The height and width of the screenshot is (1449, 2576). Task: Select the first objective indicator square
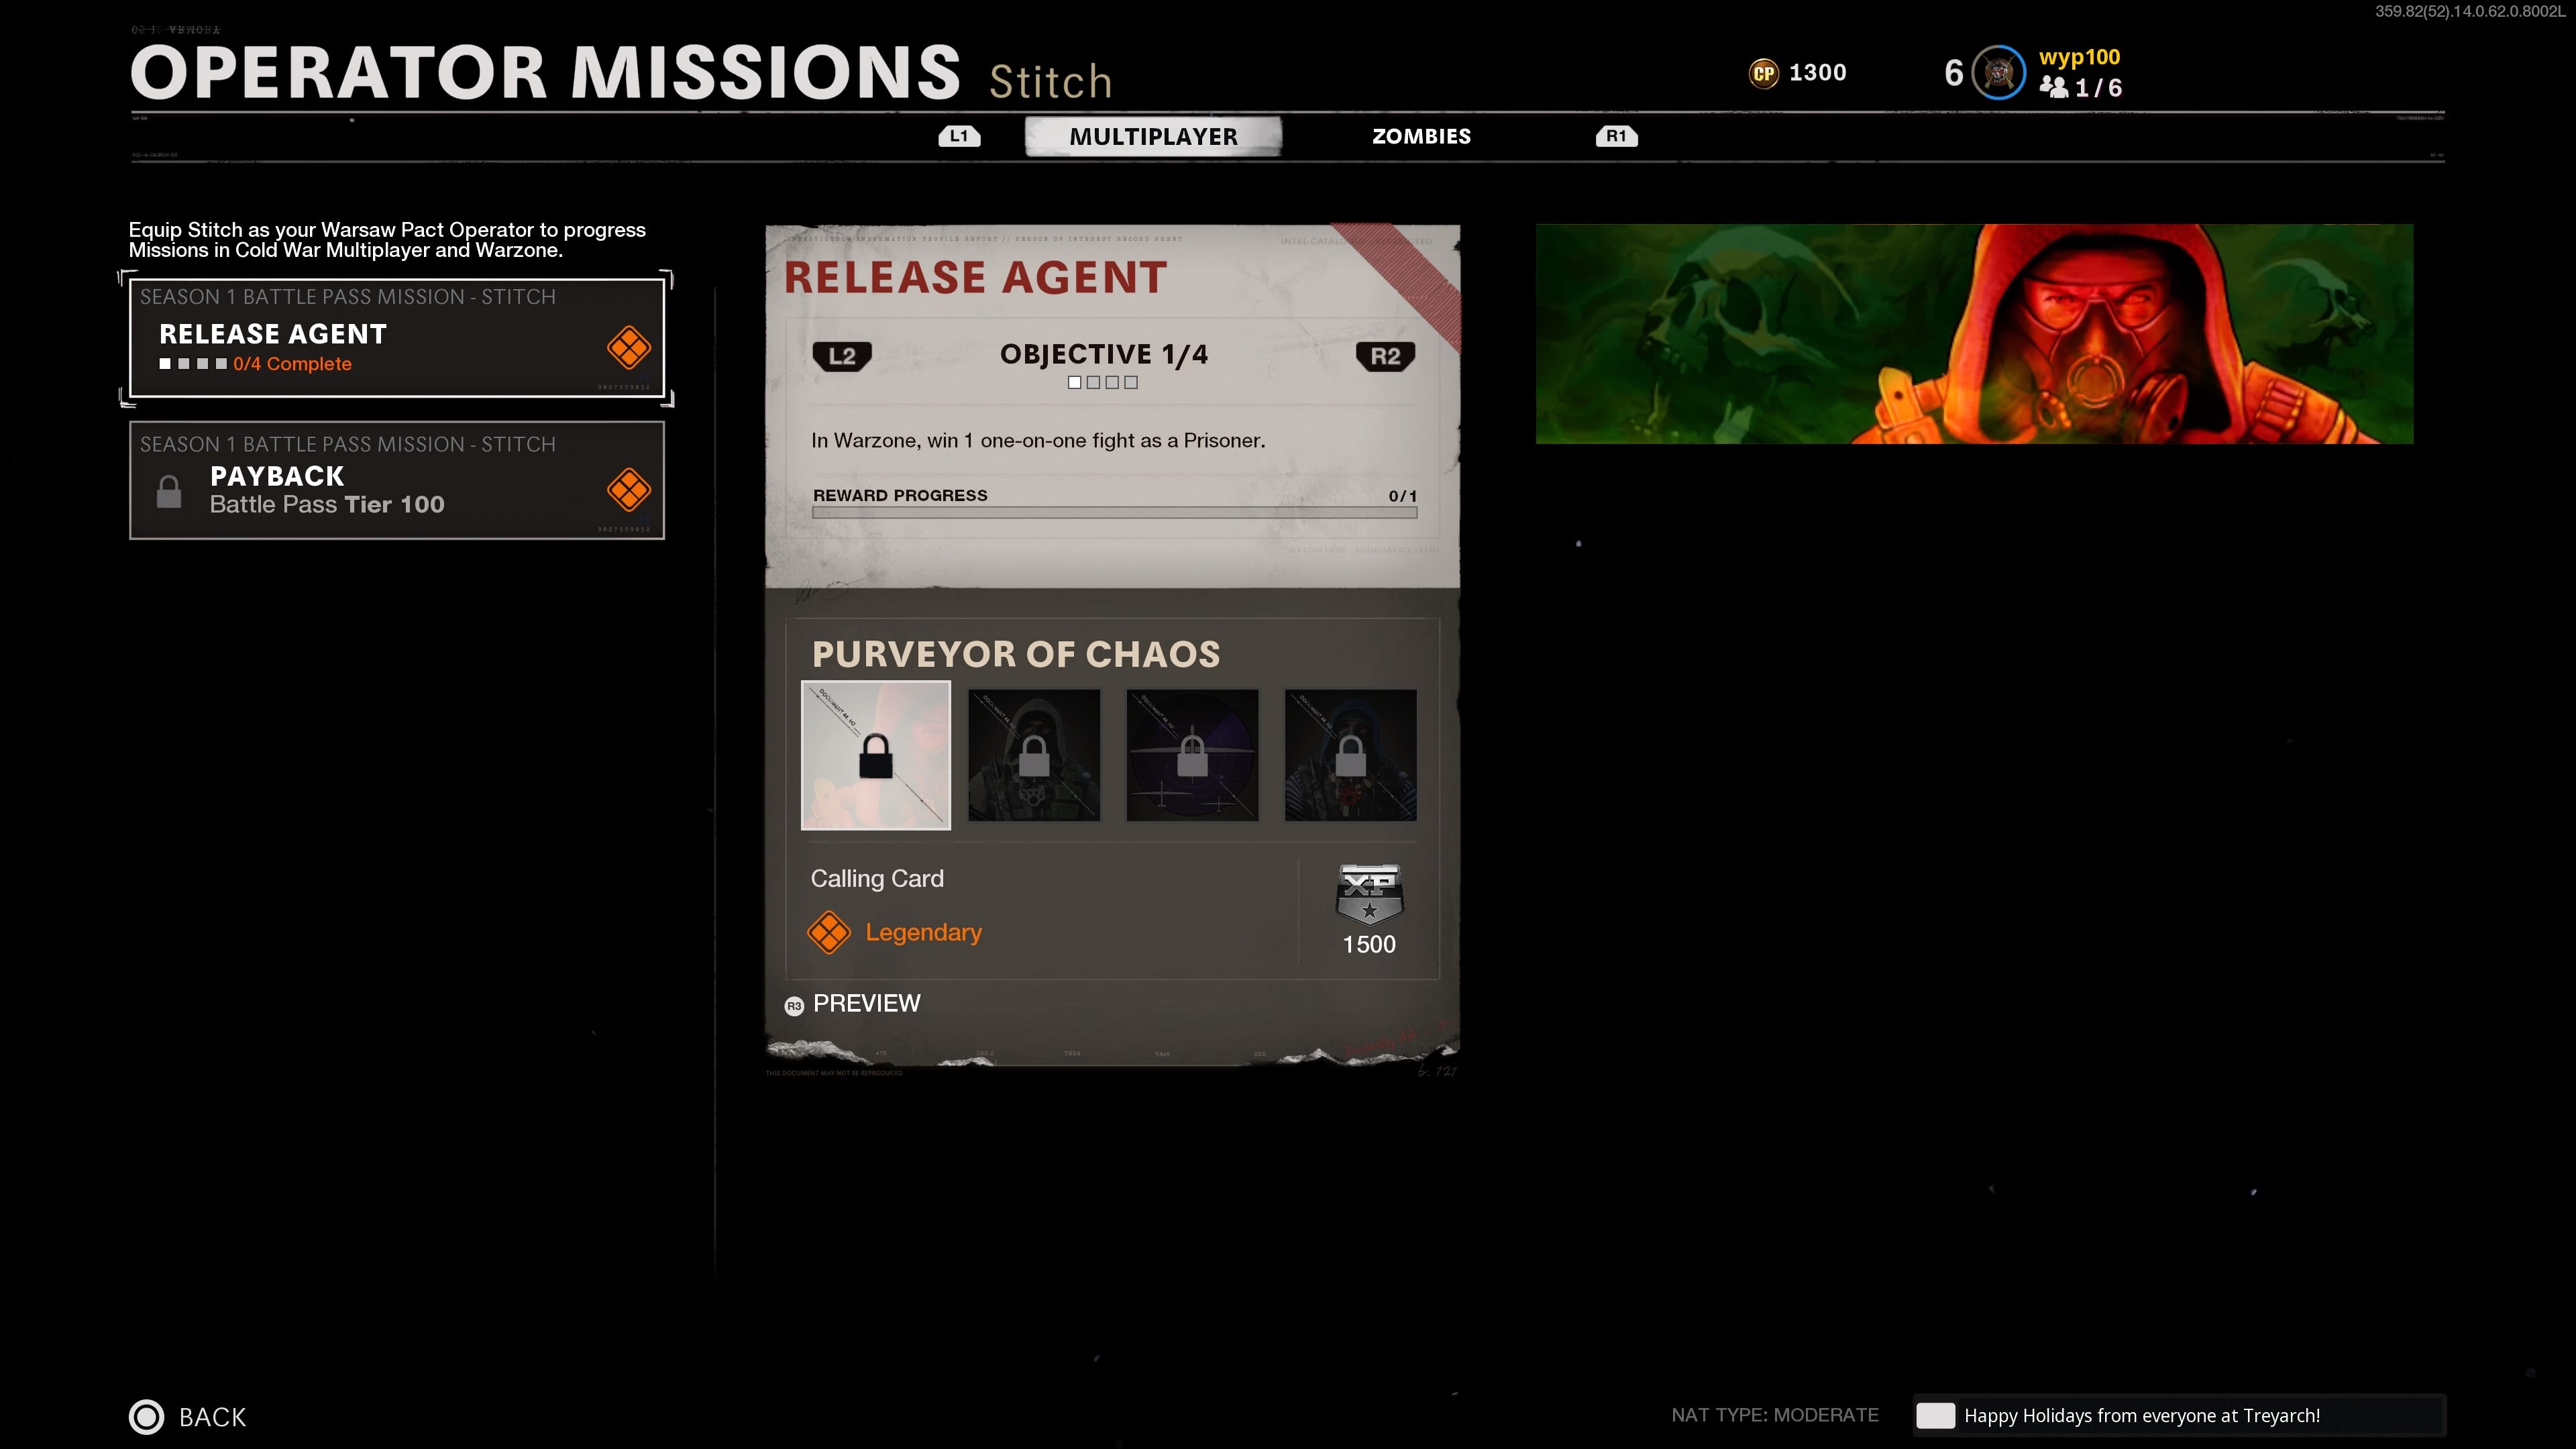tap(1075, 382)
